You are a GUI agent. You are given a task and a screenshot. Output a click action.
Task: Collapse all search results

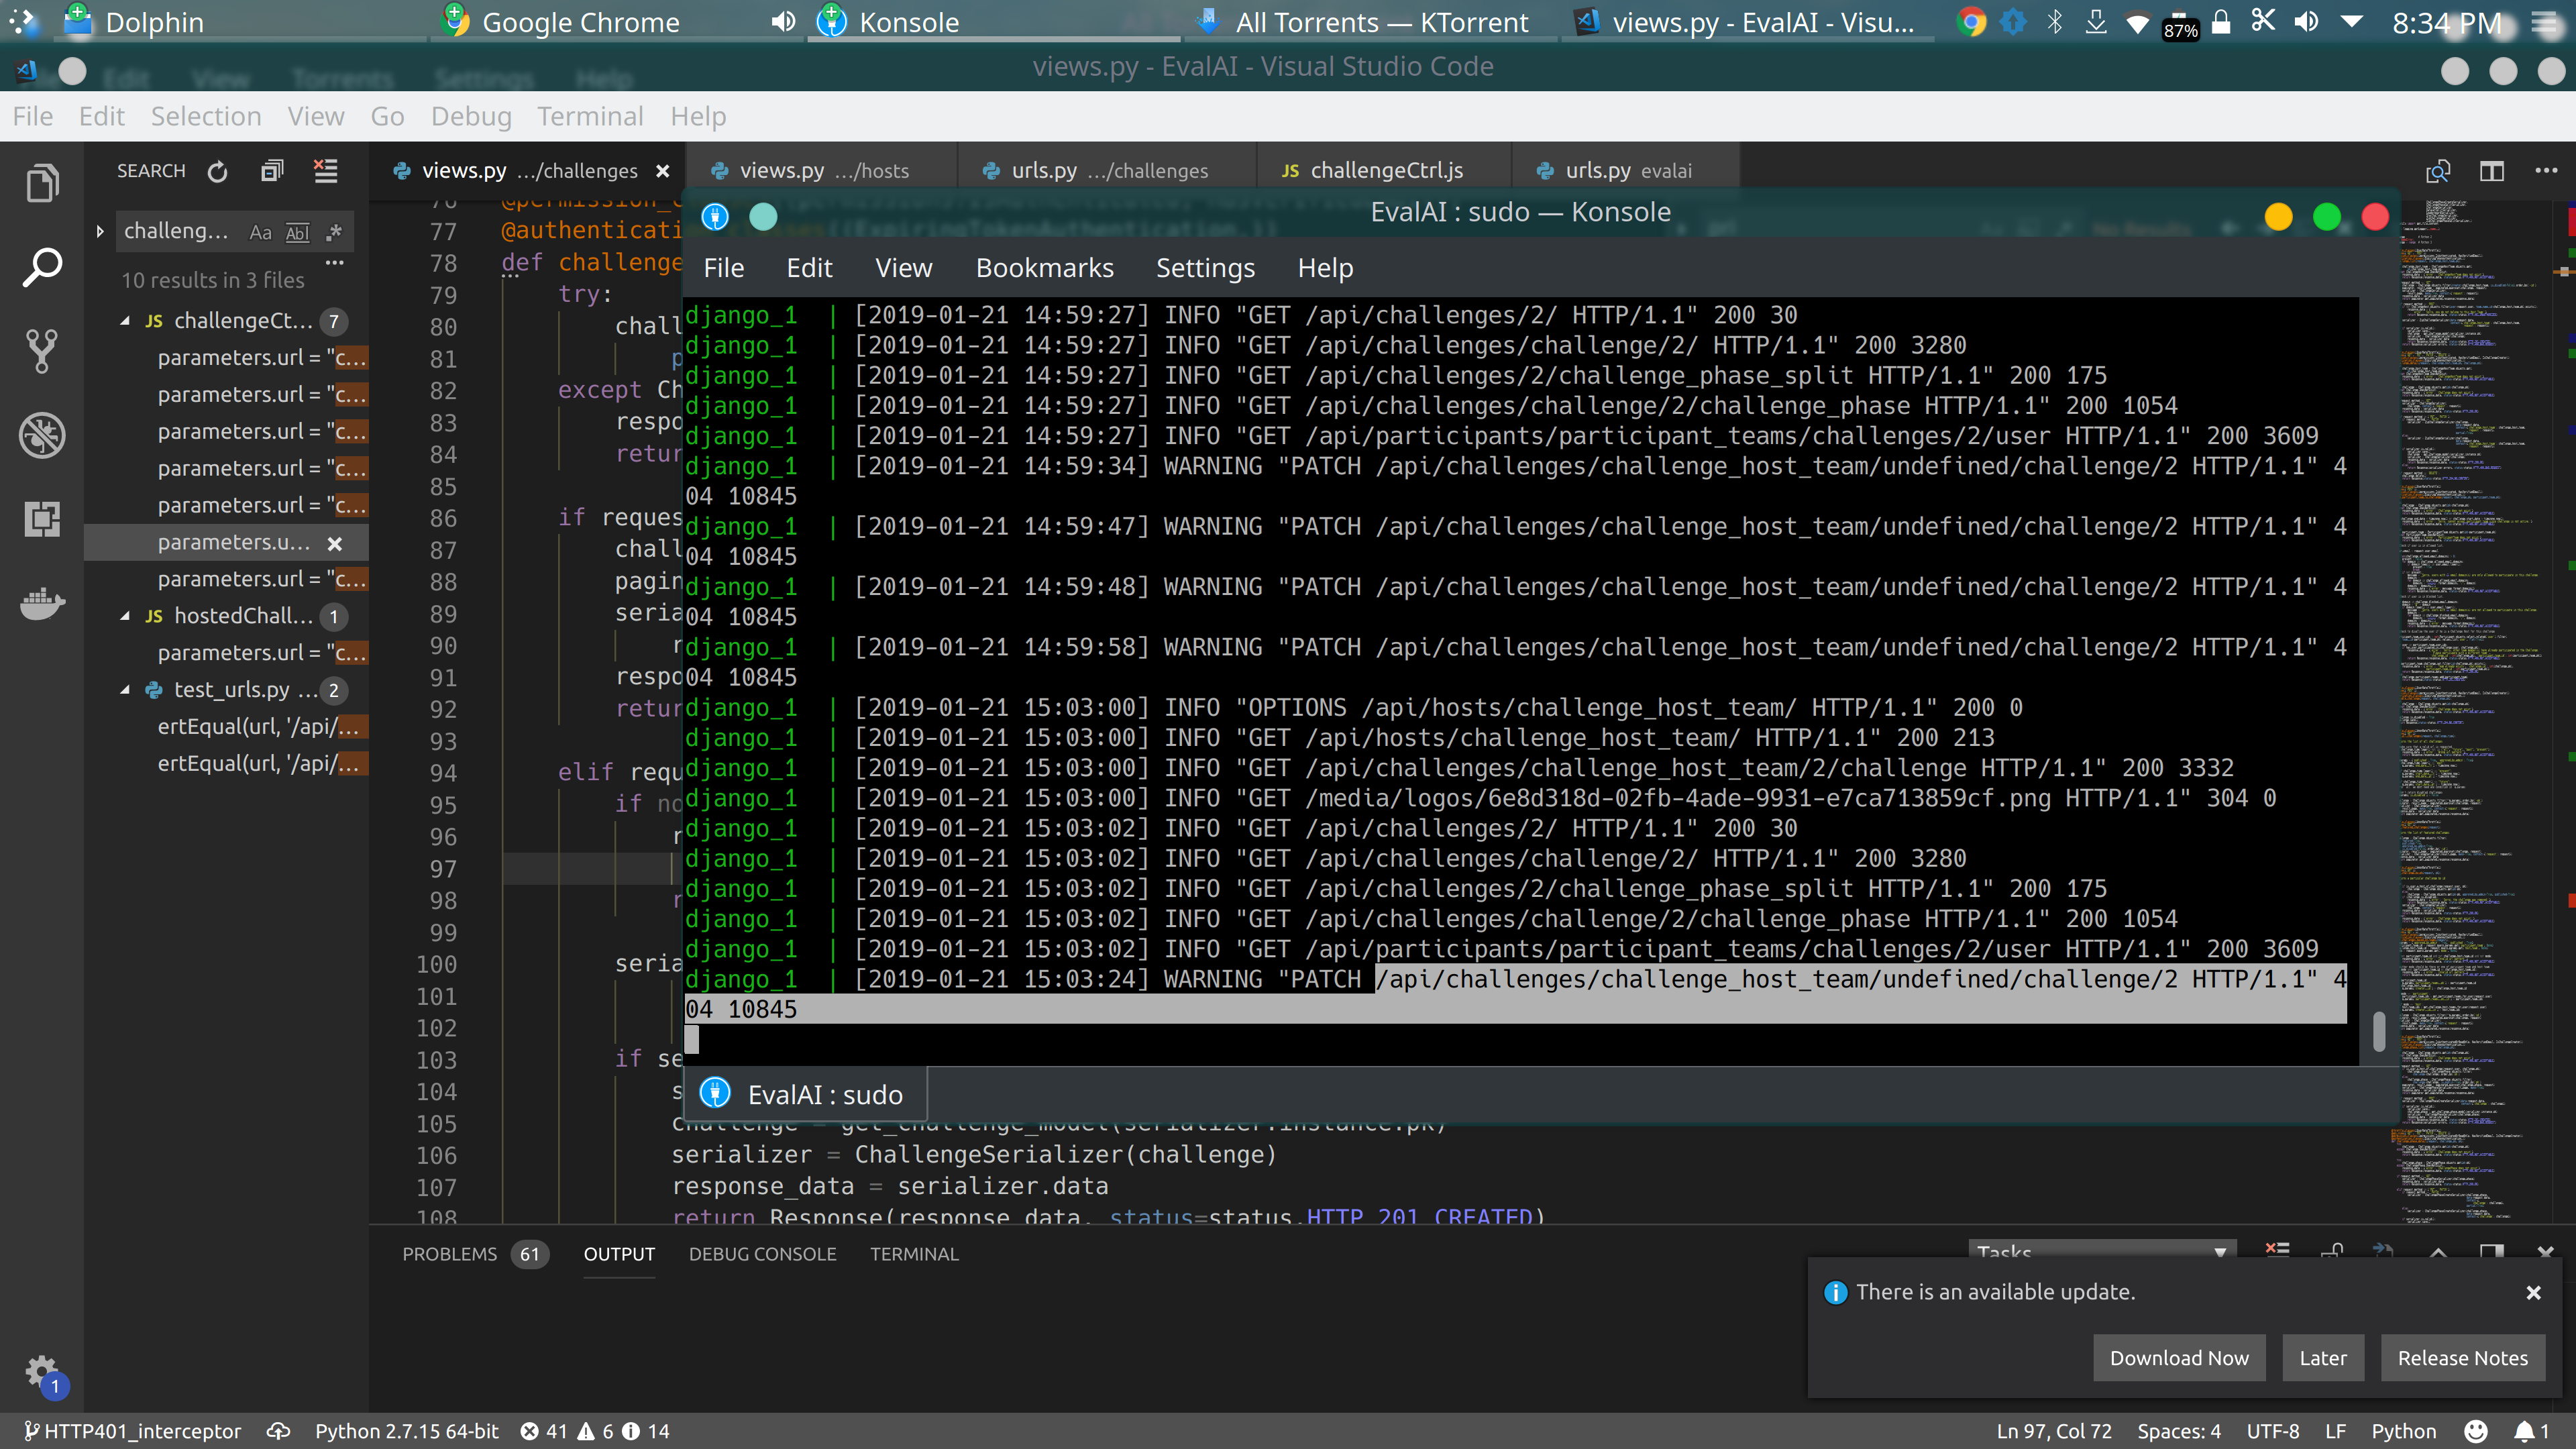(x=271, y=171)
